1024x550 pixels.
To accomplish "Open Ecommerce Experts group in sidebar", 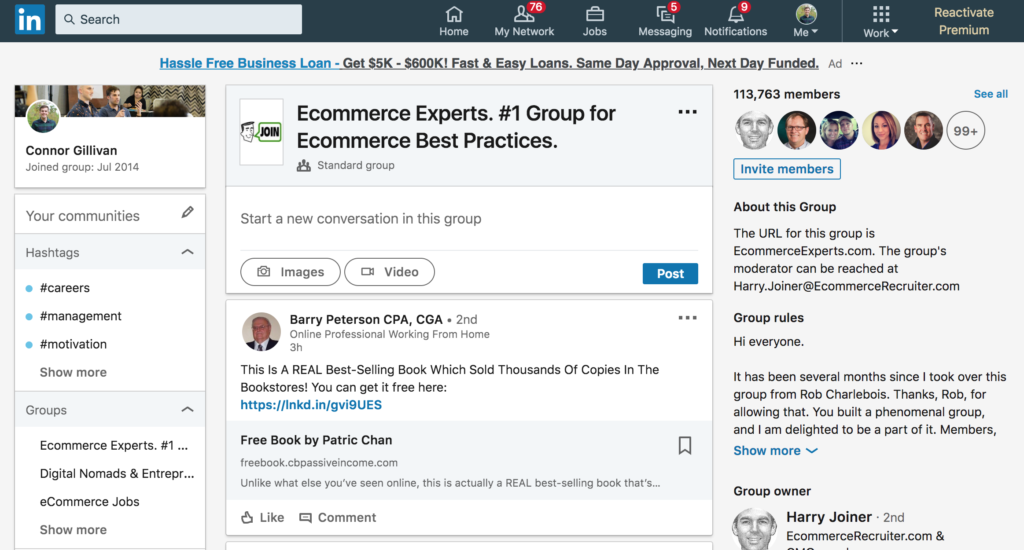I will point(114,445).
